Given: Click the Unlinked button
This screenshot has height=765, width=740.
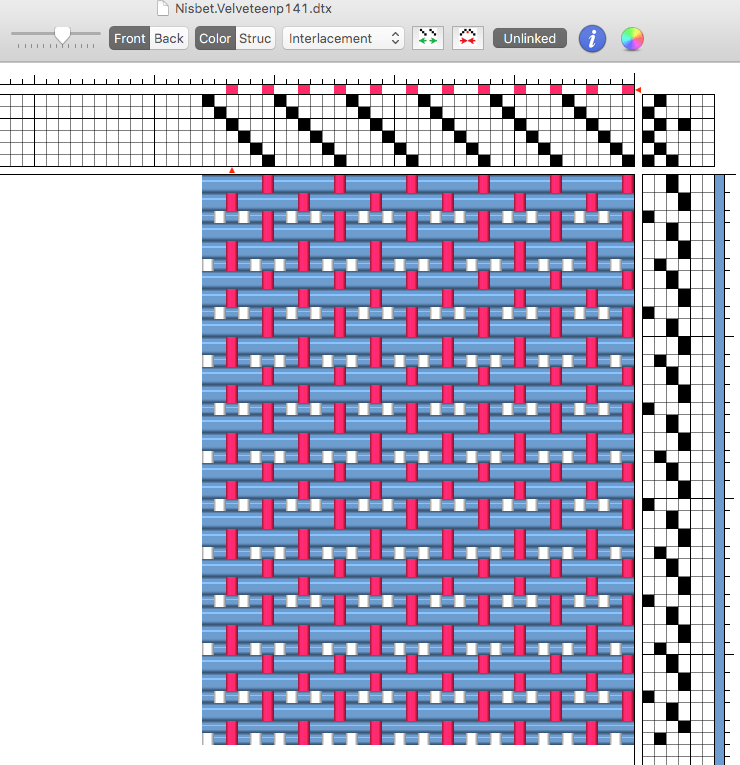Looking at the screenshot, I should click(529, 38).
